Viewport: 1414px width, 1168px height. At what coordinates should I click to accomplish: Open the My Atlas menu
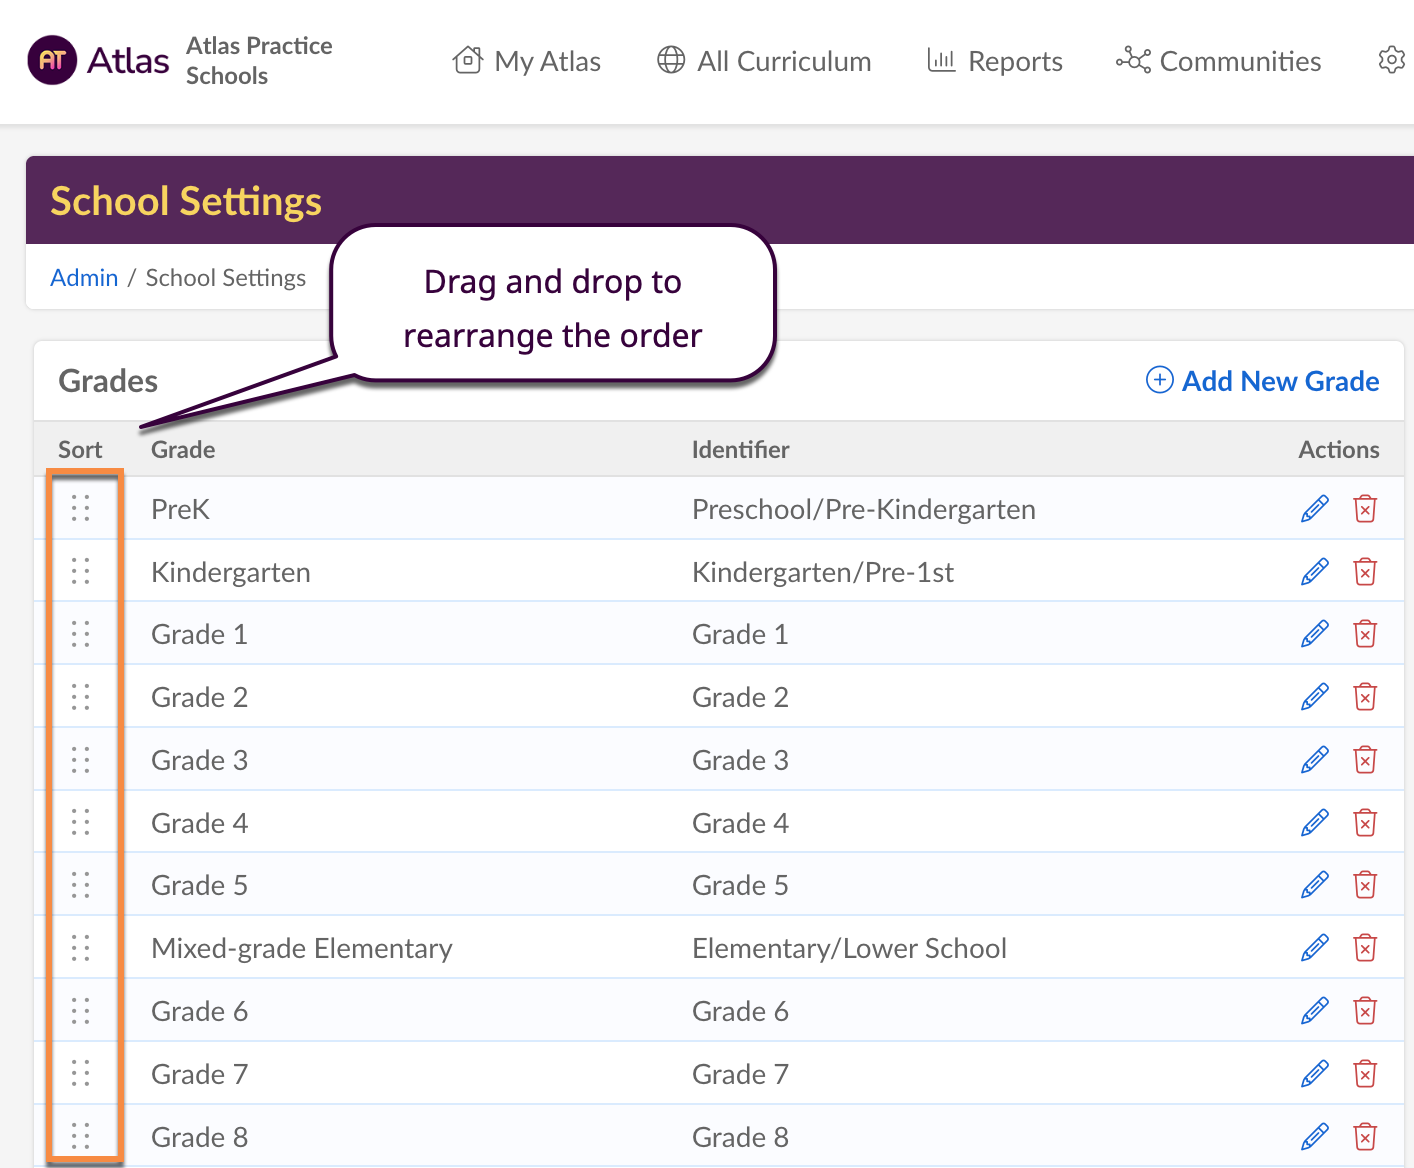(527, 61)
